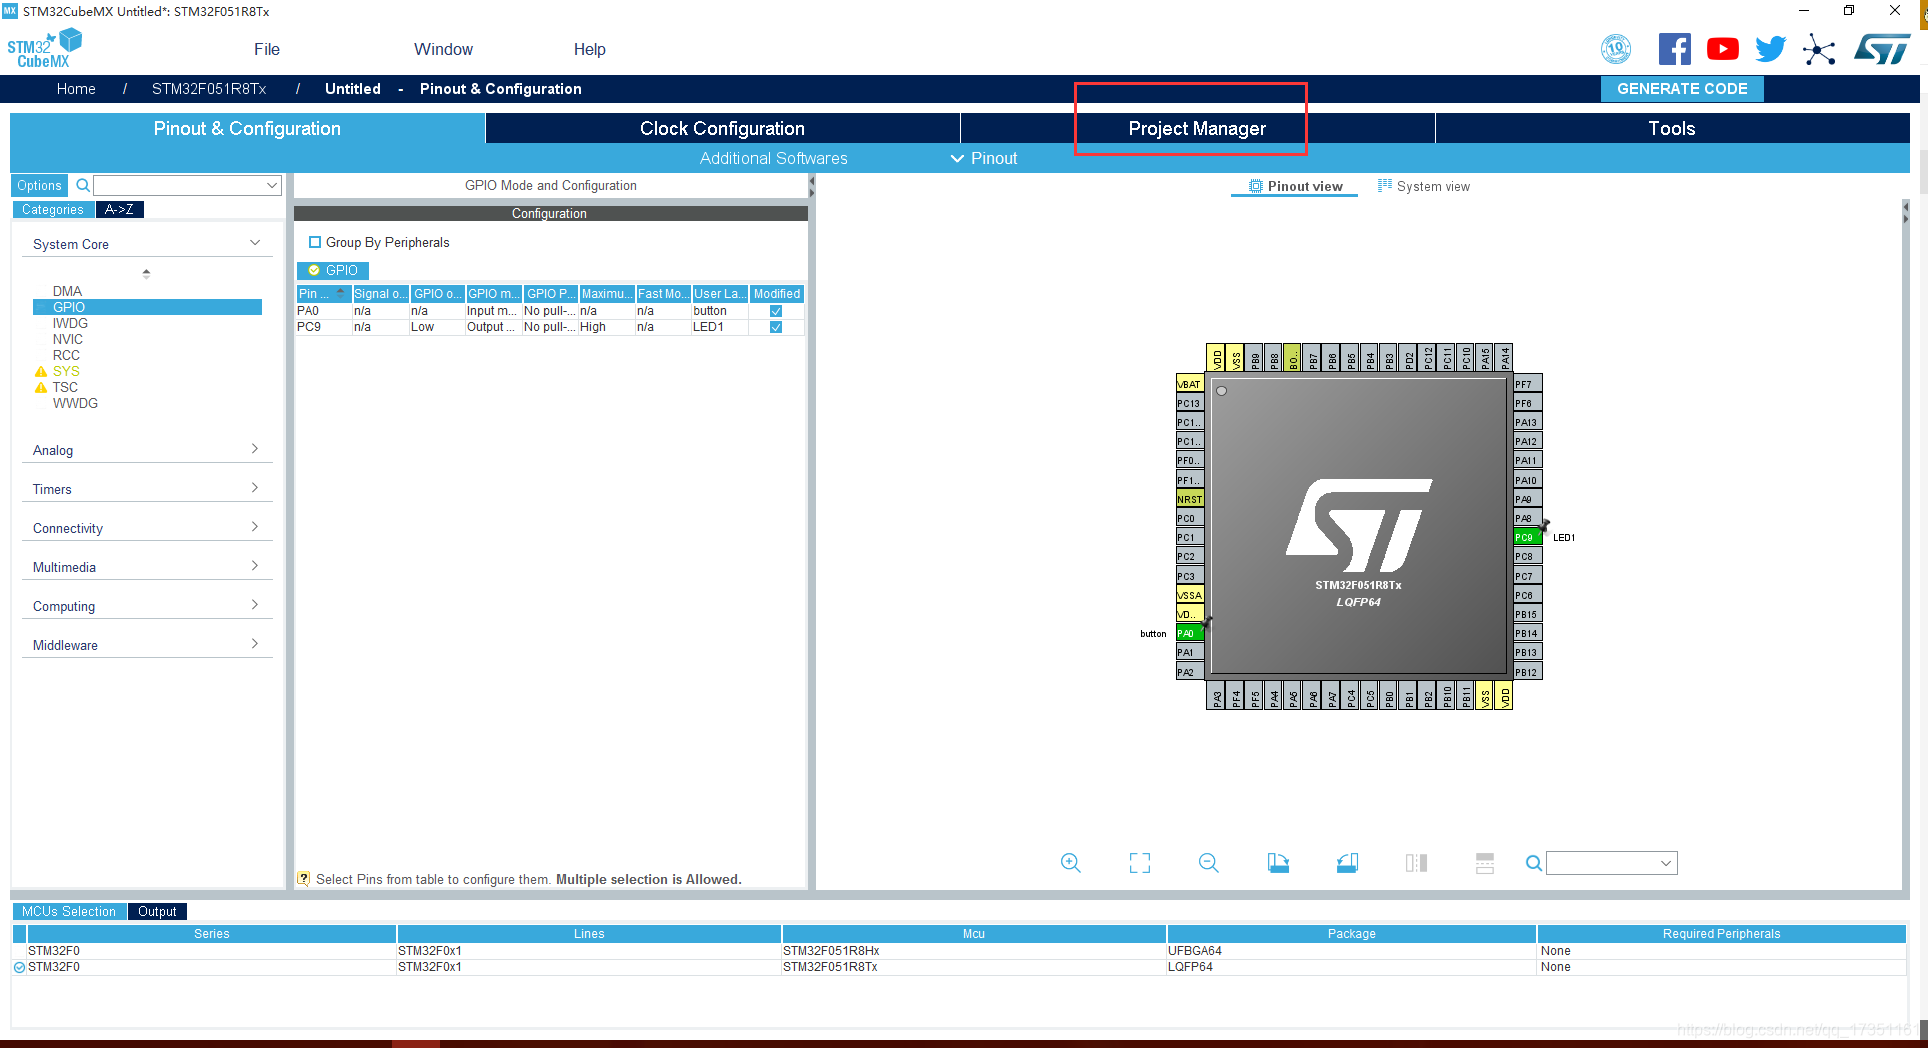
Task: Click the ST community network icon
Action: pyautogui.click(x=1819, y=49)
